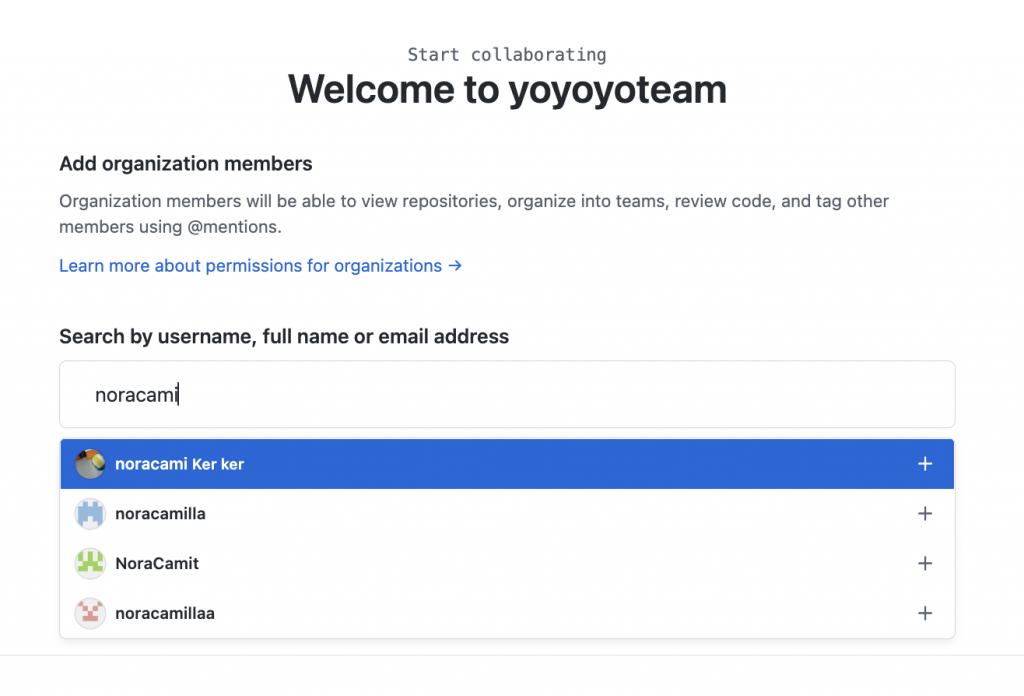Screen dimensions: 1024x696
Task: Add noracamillaa with the plus icon
Action: click(925, 613)
